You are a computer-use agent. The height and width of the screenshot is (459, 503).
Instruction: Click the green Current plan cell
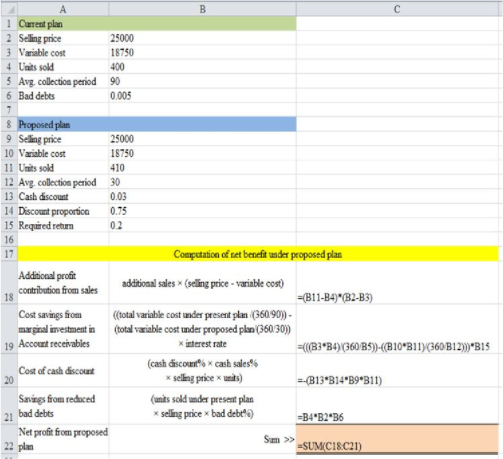(157, 24)
